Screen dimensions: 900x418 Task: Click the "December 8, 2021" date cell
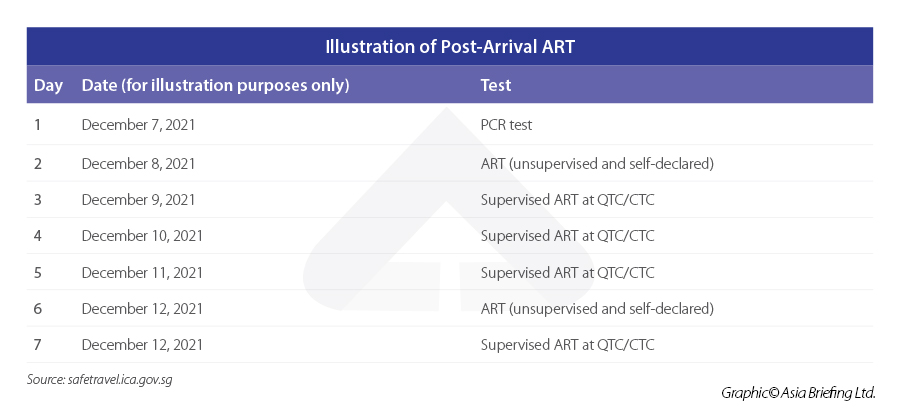coord(138,163)
